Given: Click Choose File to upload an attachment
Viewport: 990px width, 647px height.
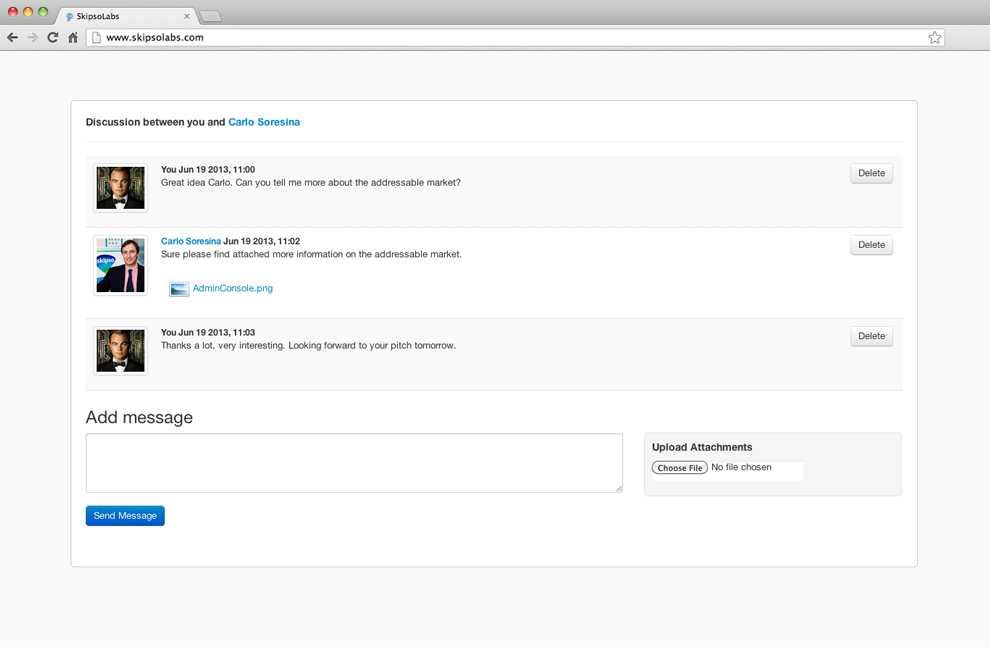Looking at the screenshot, I should click(679, 468).
